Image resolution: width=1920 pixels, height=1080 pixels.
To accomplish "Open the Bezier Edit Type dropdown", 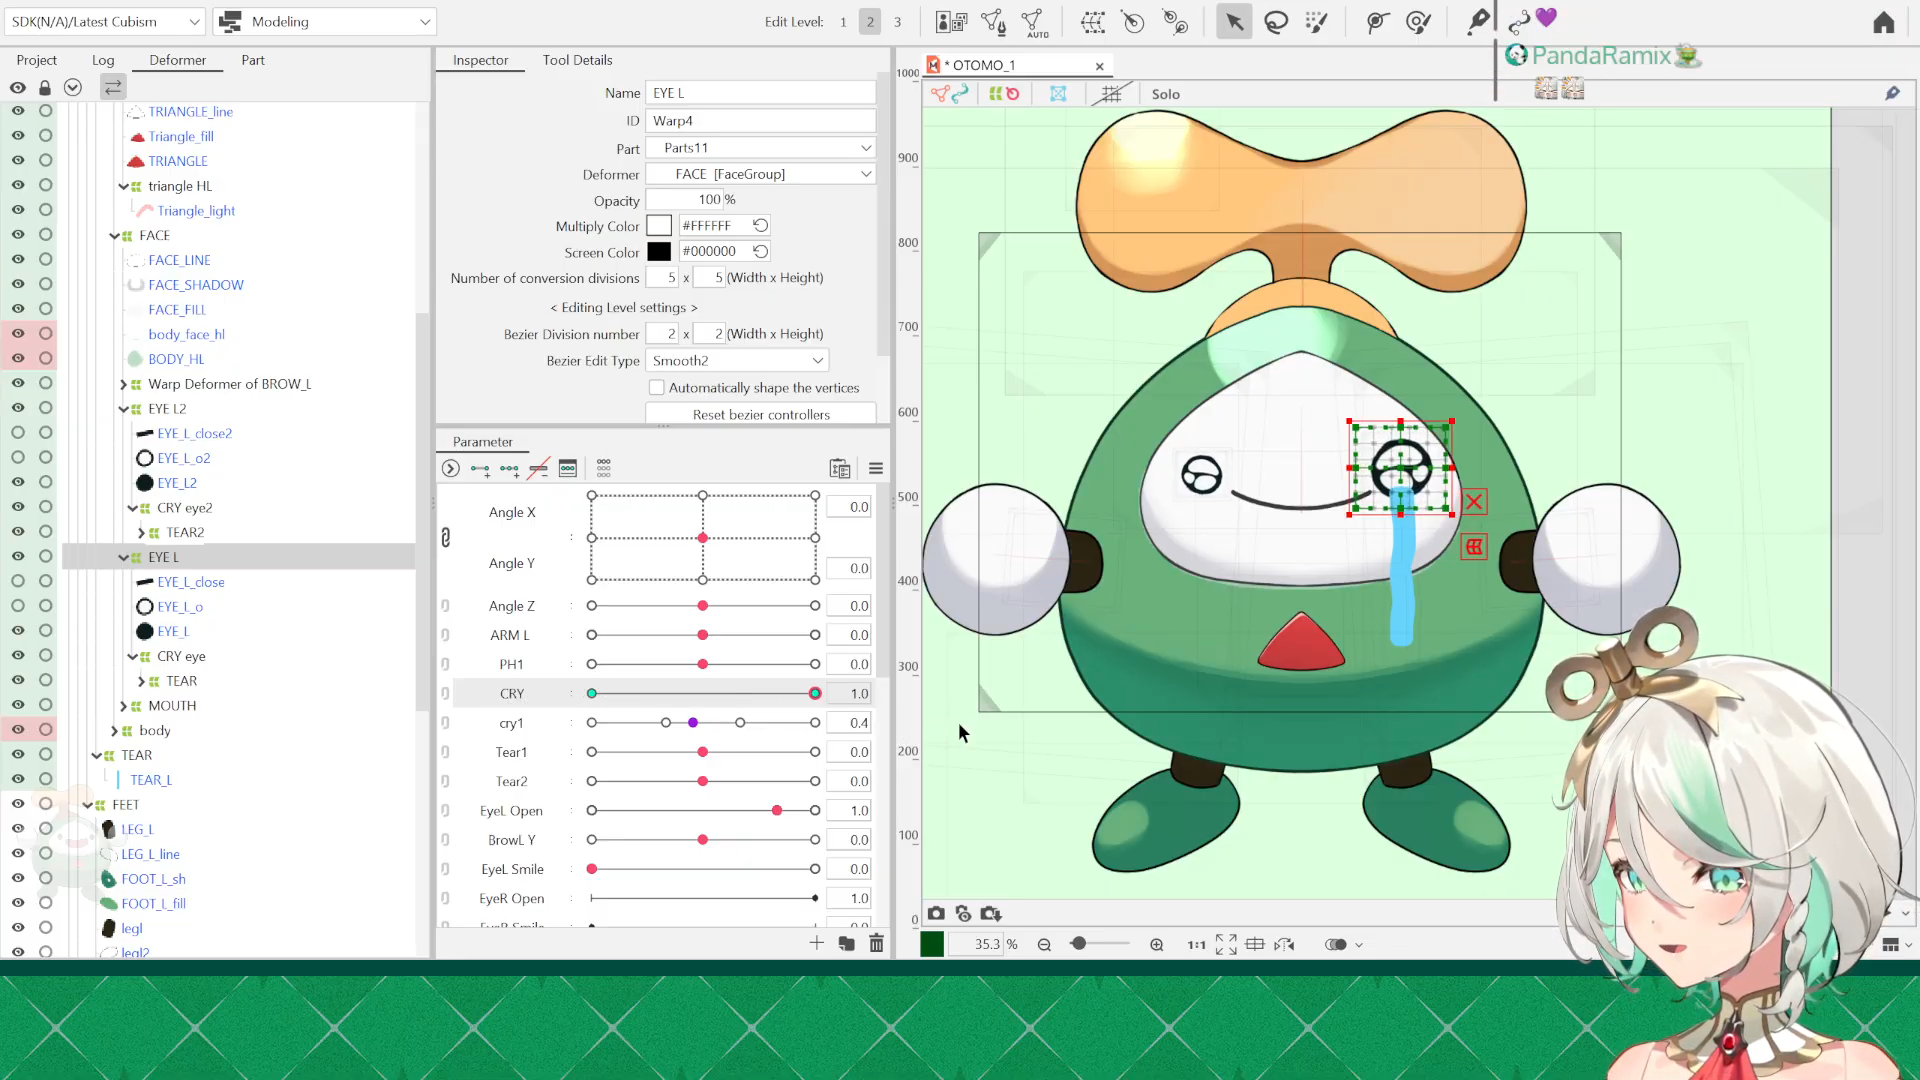I will pos(737,361).
